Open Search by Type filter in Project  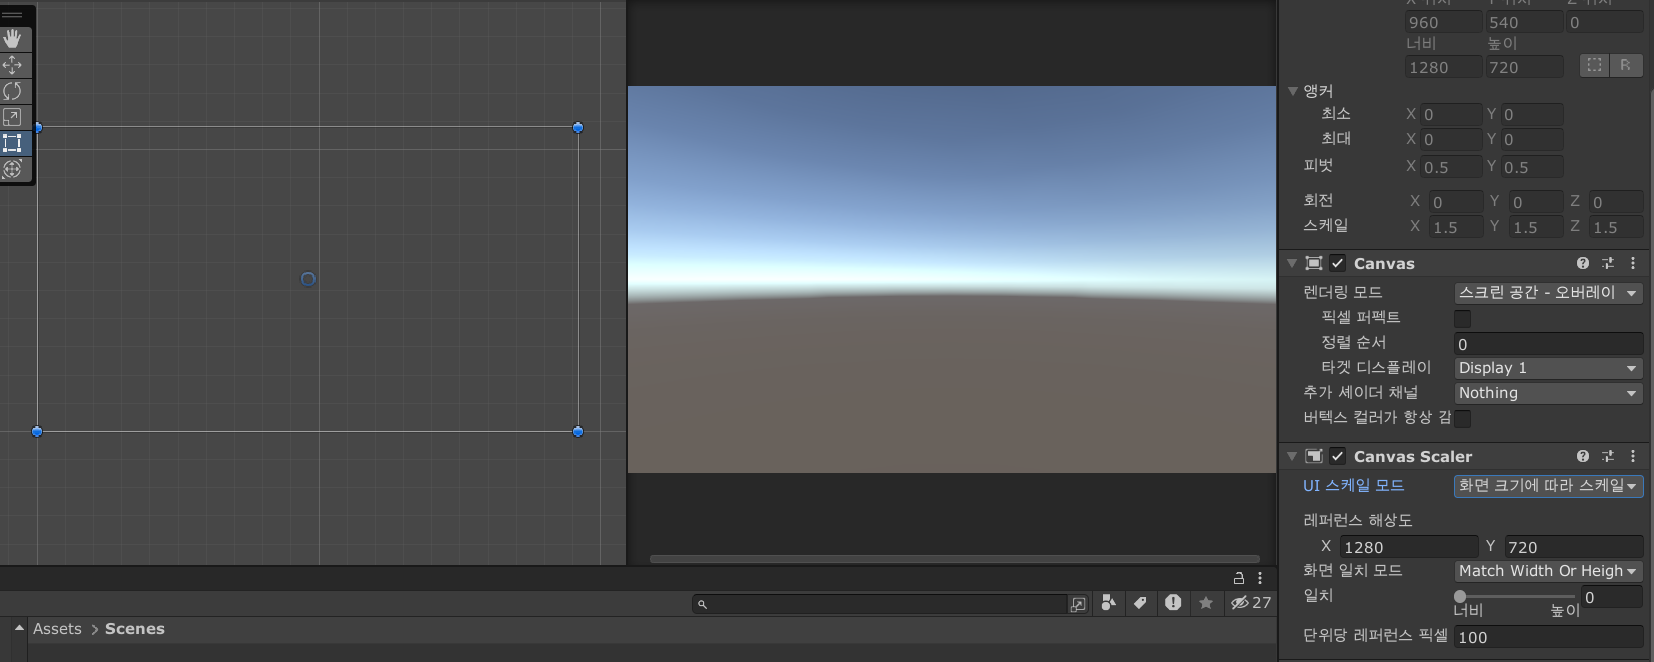click(x=1108, y=603)
